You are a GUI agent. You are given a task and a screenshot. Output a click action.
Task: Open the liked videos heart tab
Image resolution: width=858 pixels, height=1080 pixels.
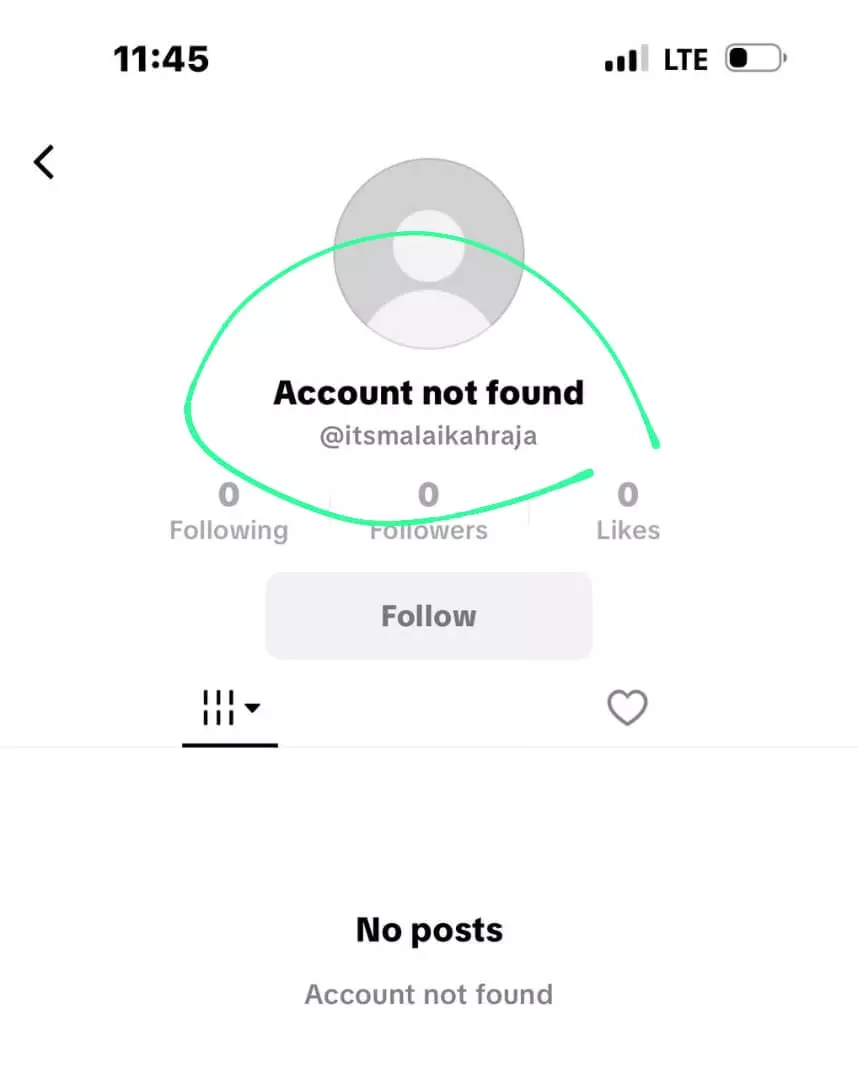[627, 707]
